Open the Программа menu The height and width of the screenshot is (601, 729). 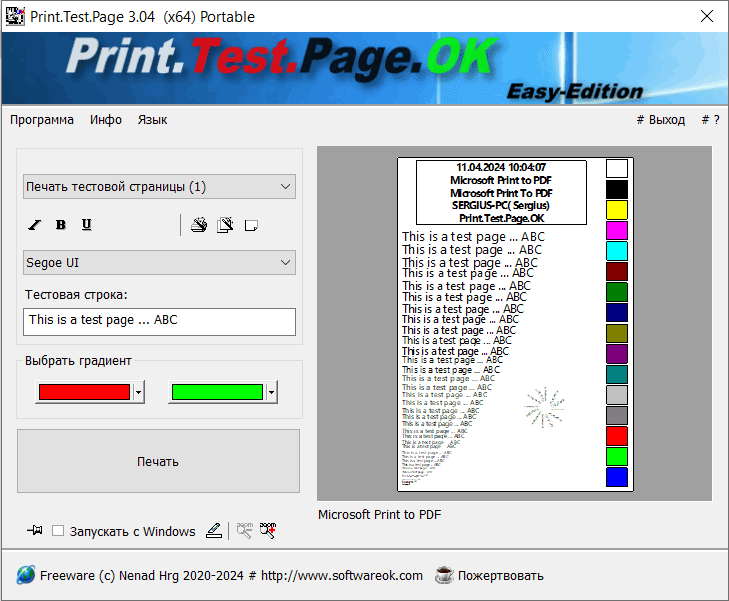pos(42,120)
